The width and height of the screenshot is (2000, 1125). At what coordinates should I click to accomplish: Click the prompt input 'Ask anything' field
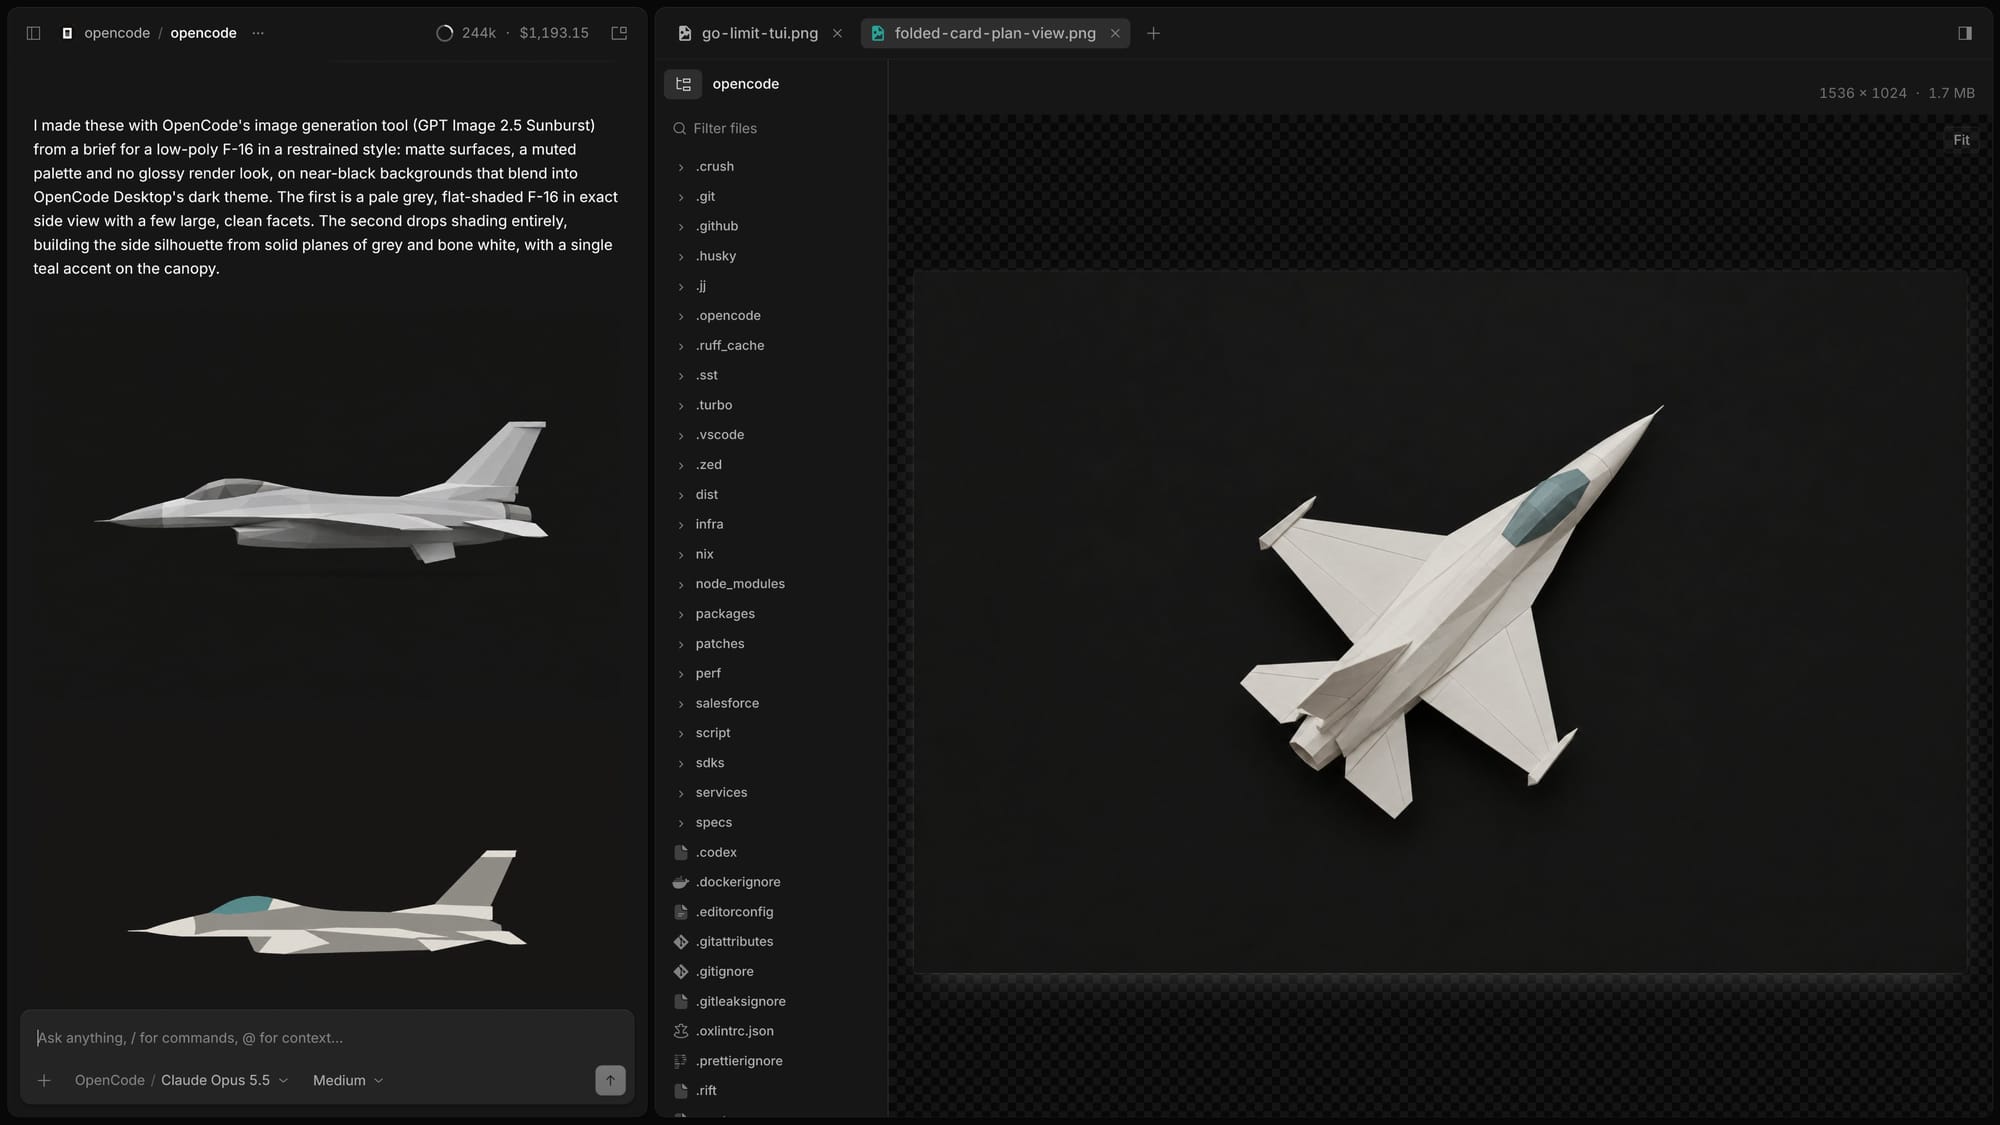coord(327,1038)
